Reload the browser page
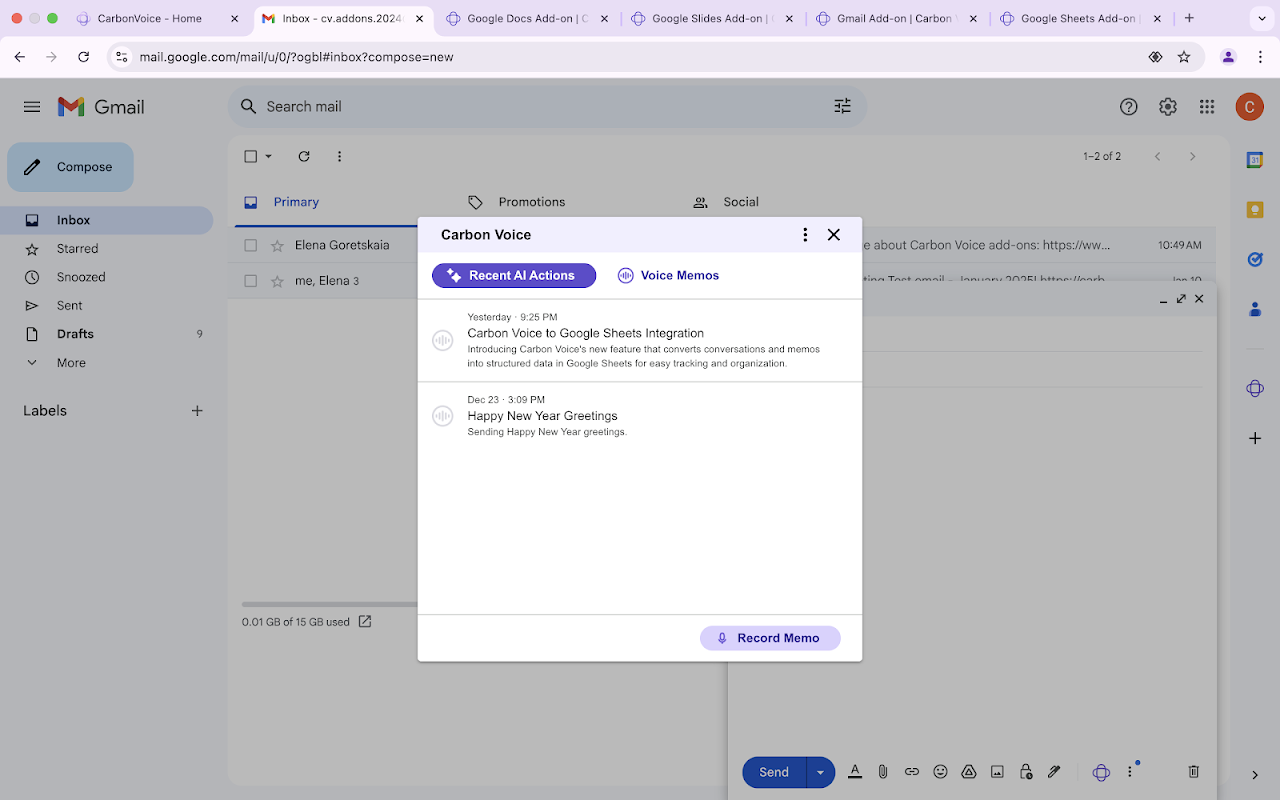The width and height of the screenshot is (1280, 800). click(84, 57)
